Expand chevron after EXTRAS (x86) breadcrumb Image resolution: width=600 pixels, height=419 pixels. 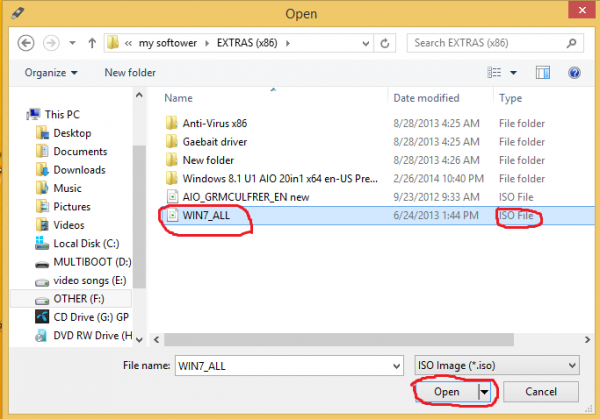[x=288, y=43]
